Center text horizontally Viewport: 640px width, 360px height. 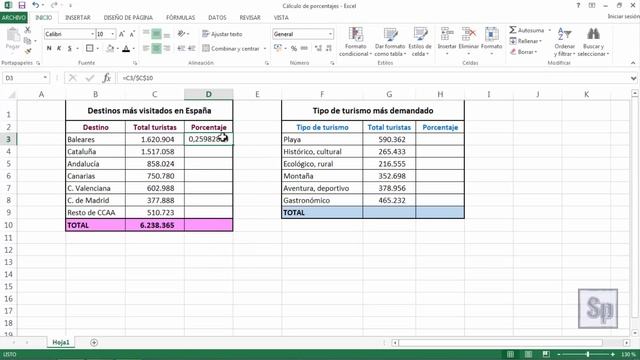pyautogui.click(x=156, y=49)
